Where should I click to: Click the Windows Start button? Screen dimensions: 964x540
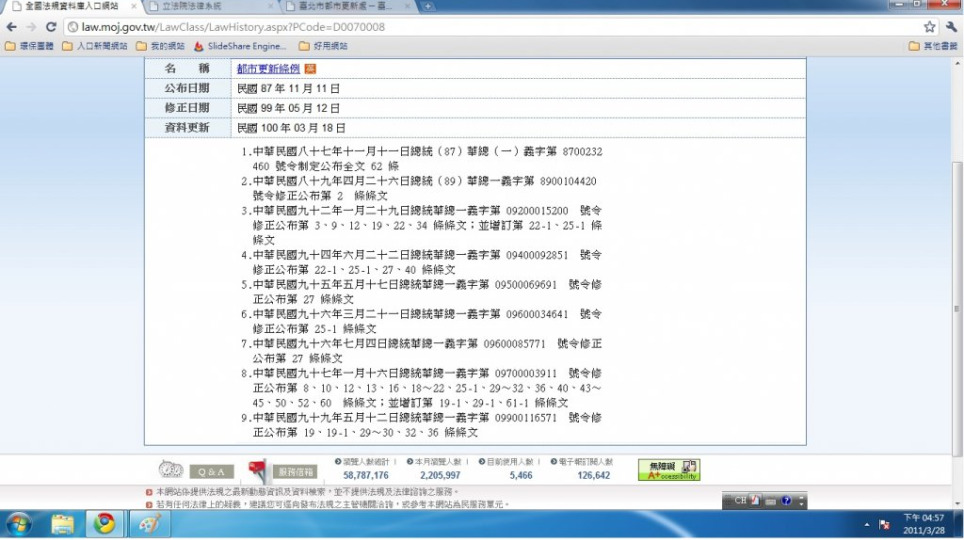coord(19,524)
